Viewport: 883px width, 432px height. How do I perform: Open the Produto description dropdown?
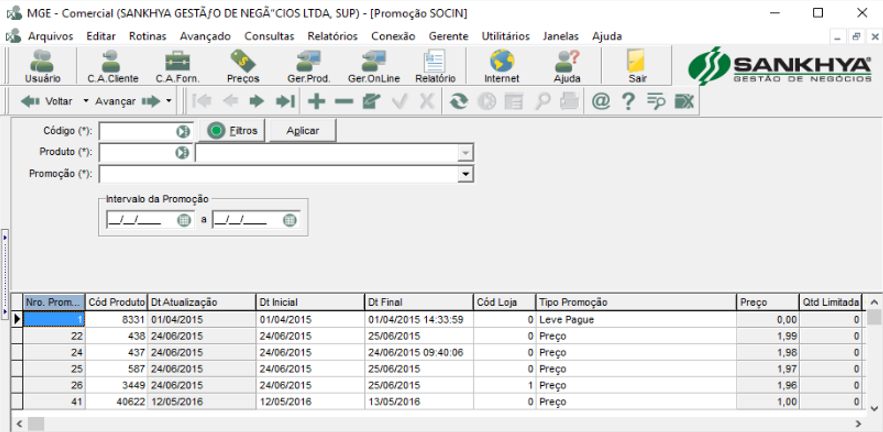coord(466,153)
